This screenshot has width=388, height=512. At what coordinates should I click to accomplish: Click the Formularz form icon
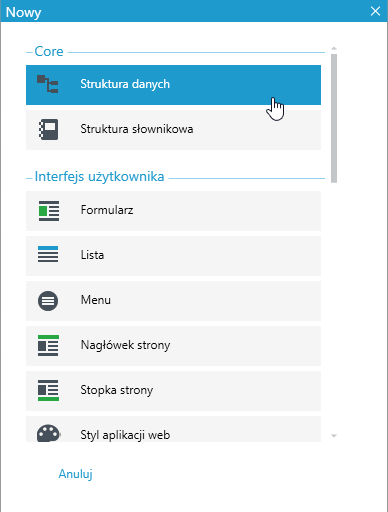click(x=49, y=211)
